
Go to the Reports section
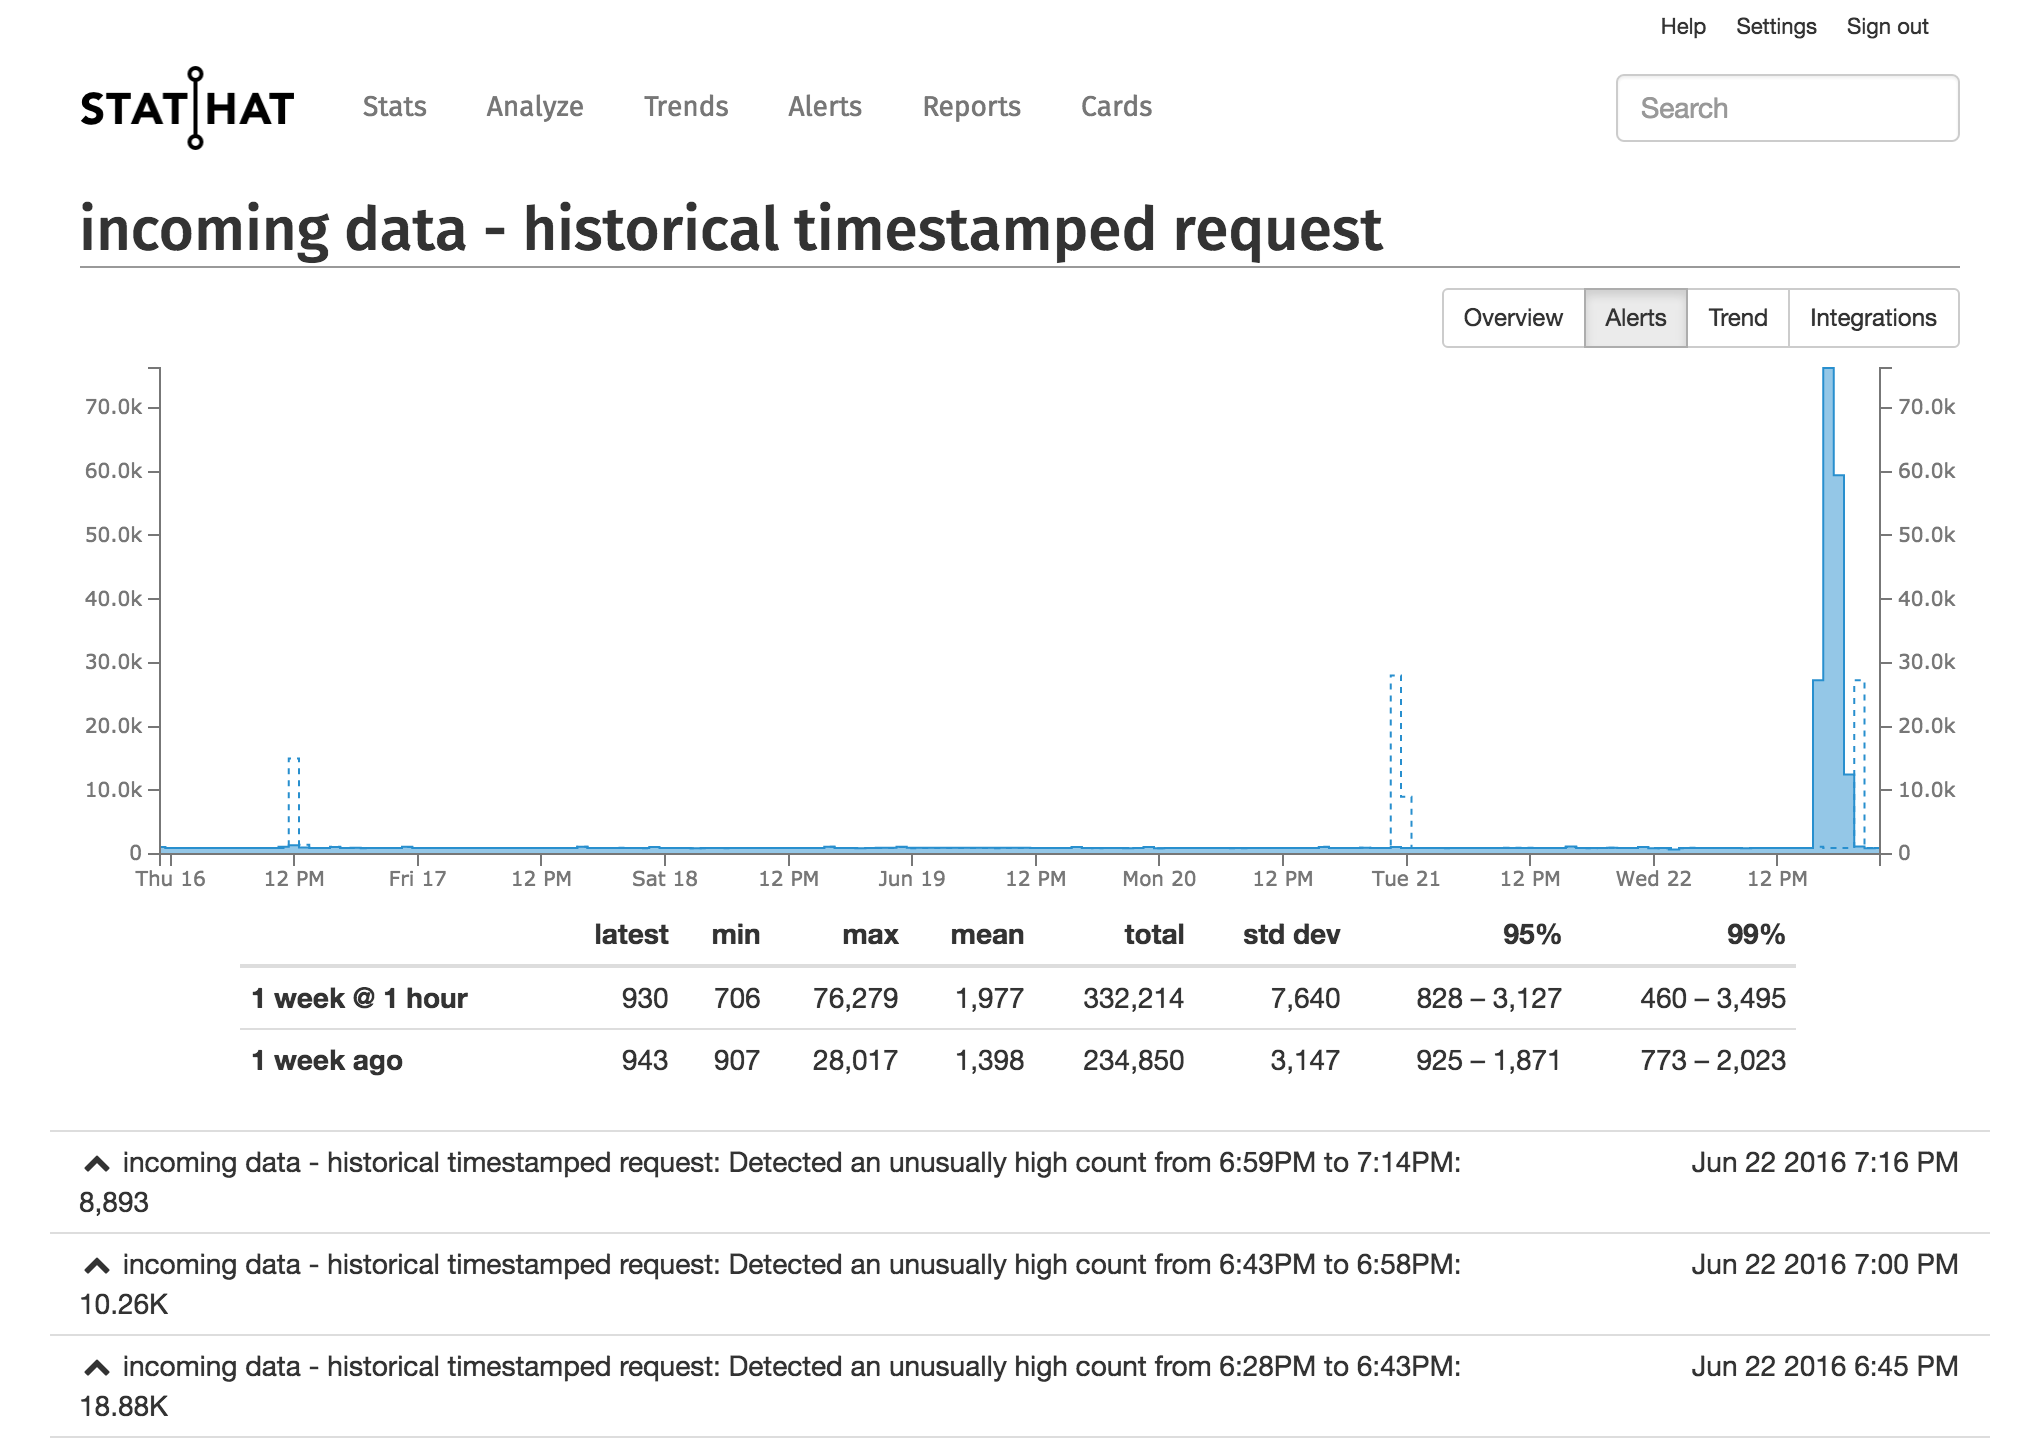pyautogui.click(x=971, y=107)
